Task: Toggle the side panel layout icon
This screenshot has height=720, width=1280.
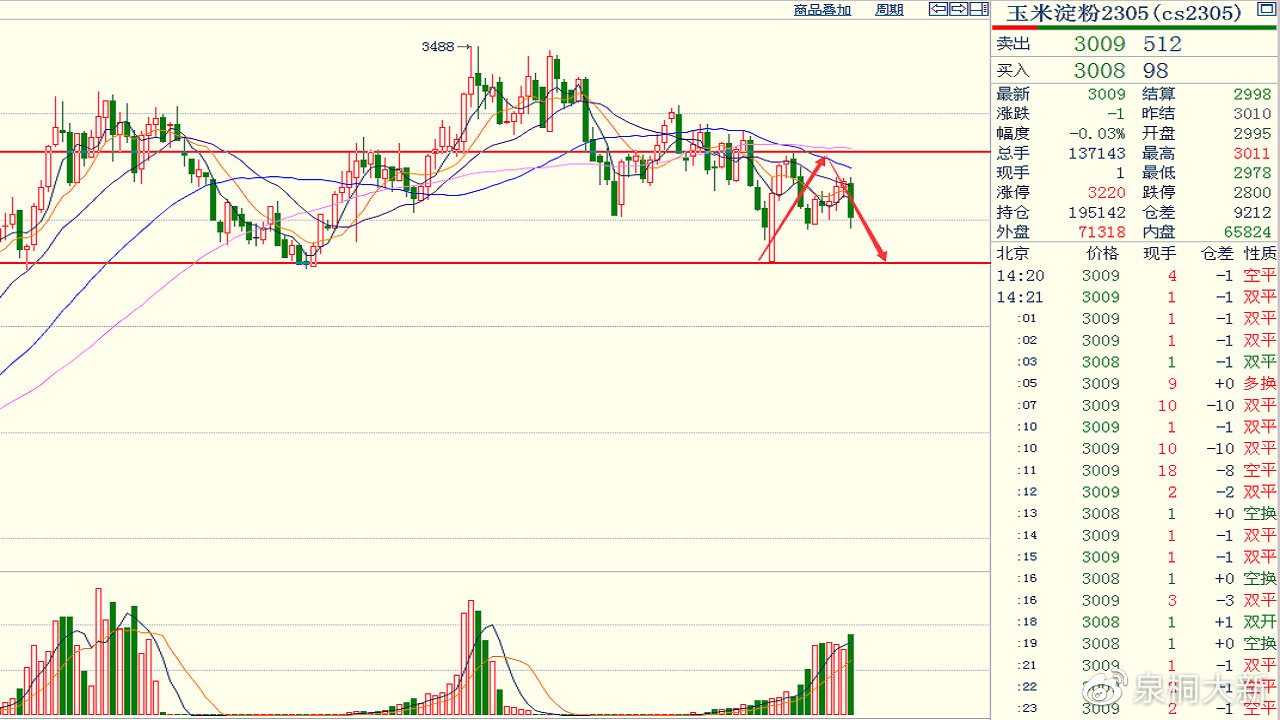Action: [x=979, y=9]
